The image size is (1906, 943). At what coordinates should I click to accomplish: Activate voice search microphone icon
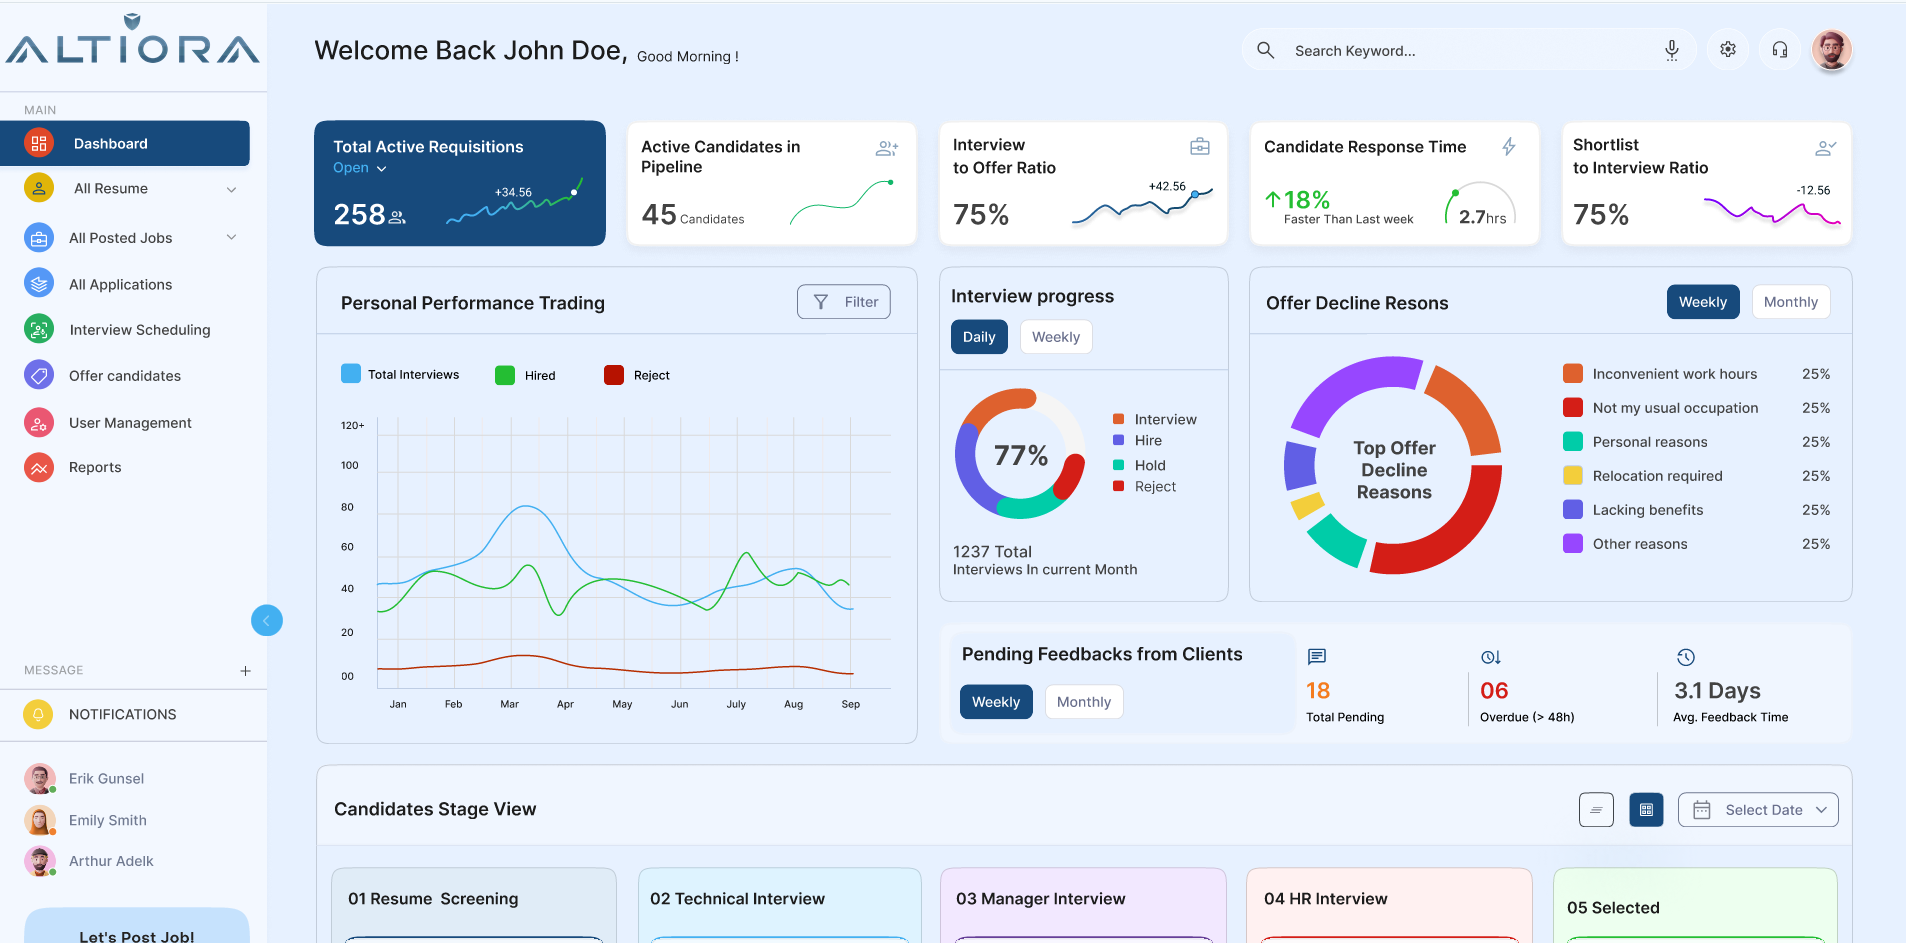pos(1671,50)
